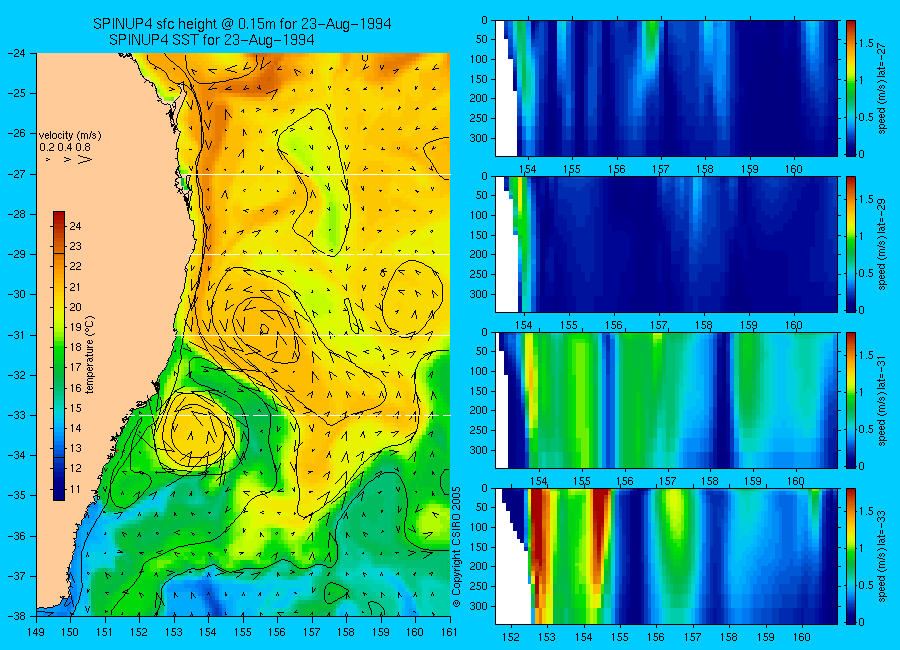Select the lat=-33 speed section plot
Screen dimensions: 900x650
(666, 556)
